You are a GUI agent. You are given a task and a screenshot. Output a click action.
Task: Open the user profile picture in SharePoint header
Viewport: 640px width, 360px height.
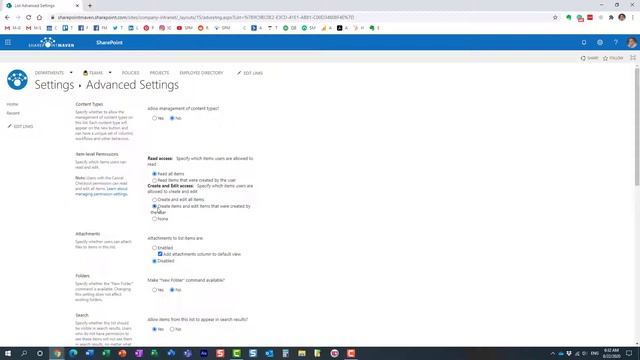(632, 42)
